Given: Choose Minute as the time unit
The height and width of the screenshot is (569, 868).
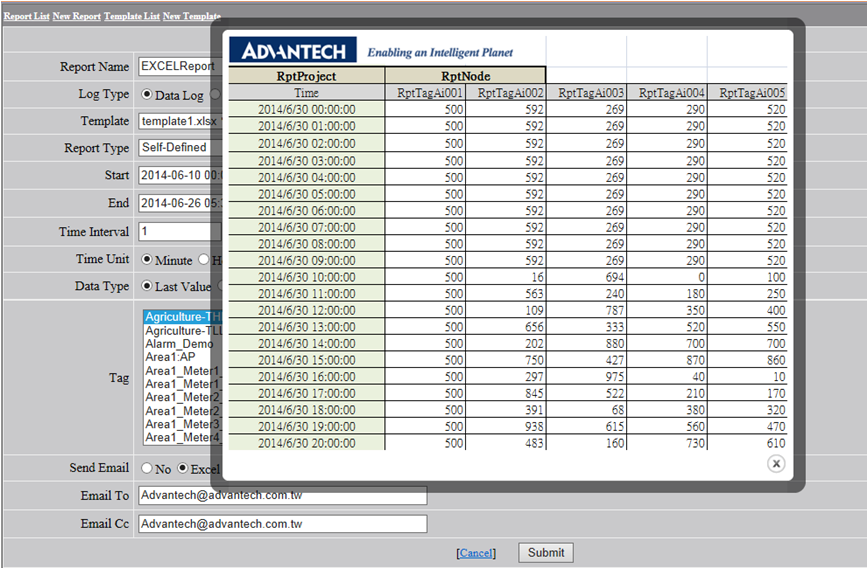Looking at the screenshot, I should coord(148,259).
